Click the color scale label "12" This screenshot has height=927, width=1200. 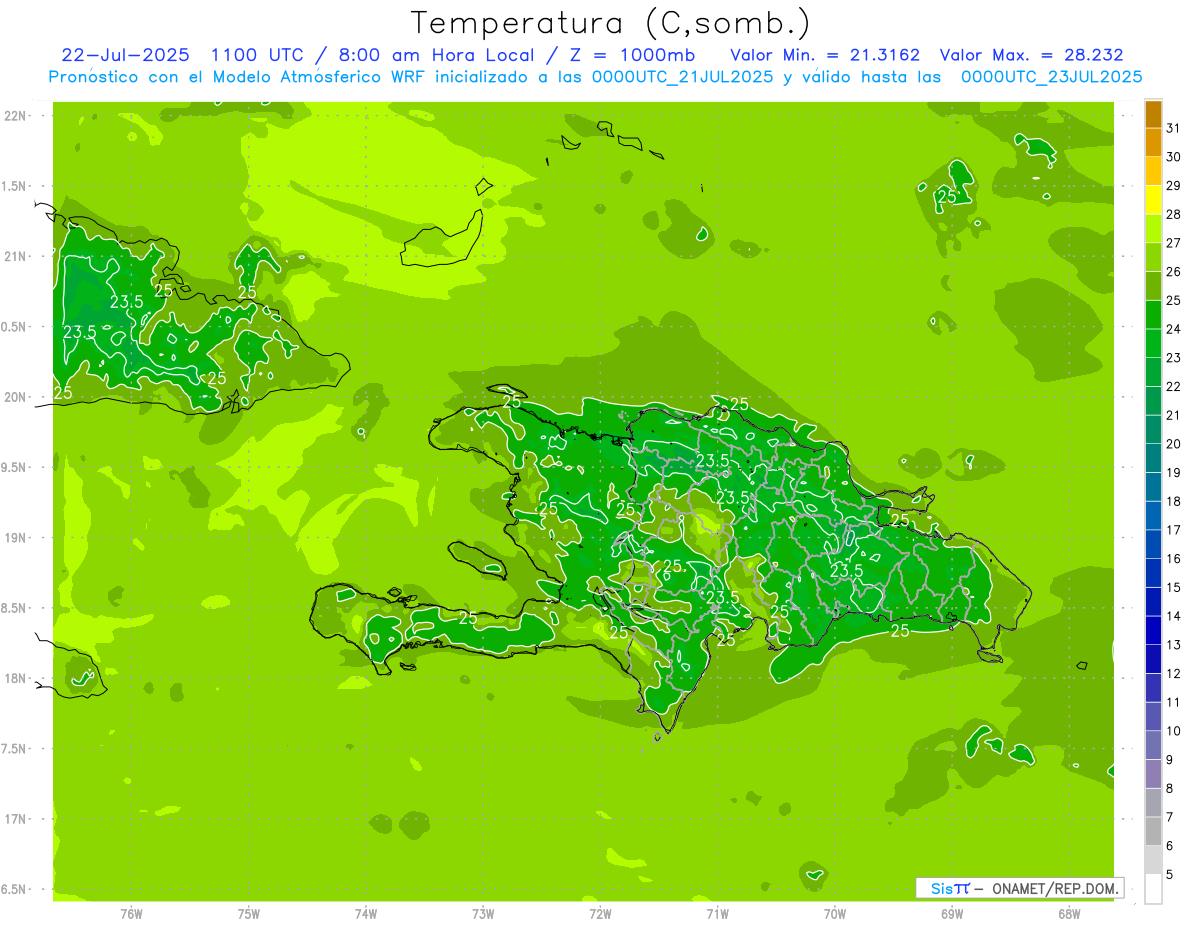pyautogui.click(x=1173, y=674)
